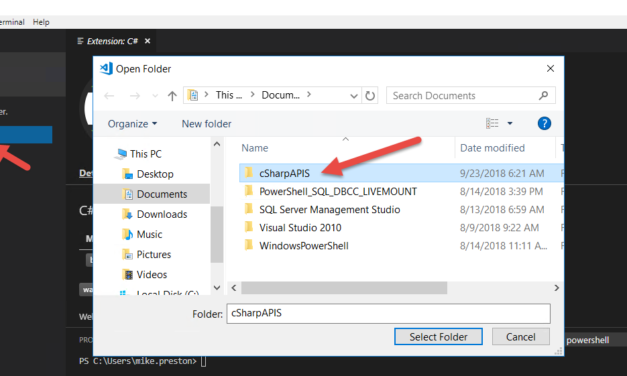This screenshot has height=376, width=627.
Task: Open the Organize dropdown menu
Action: (x=132, y=124)
